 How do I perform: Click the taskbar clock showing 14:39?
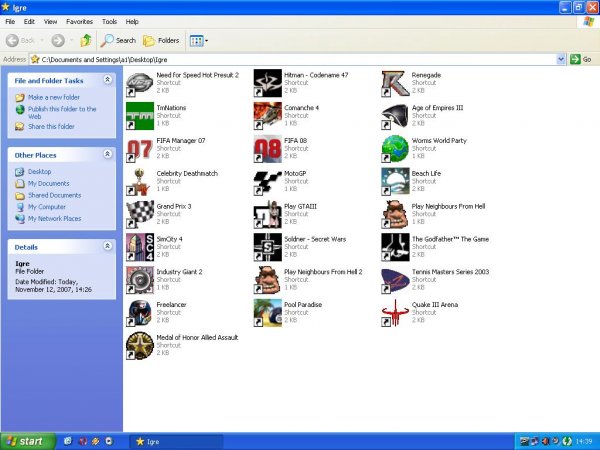584,442
